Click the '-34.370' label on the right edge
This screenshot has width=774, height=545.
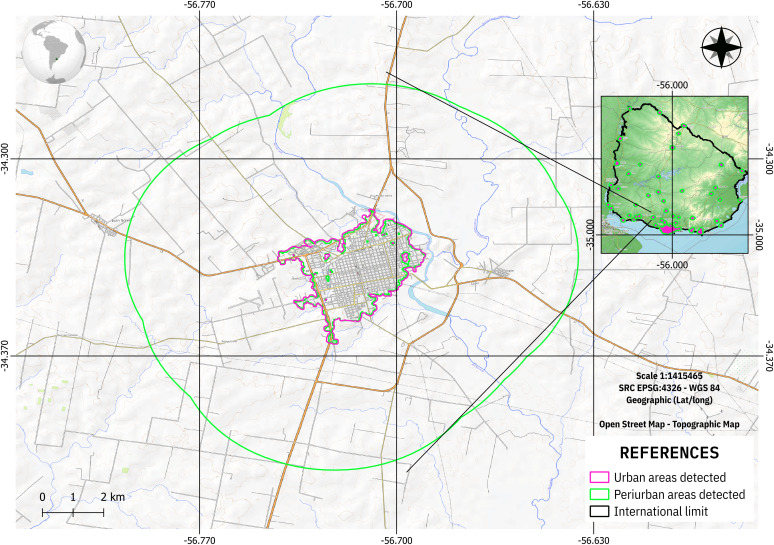769,355
